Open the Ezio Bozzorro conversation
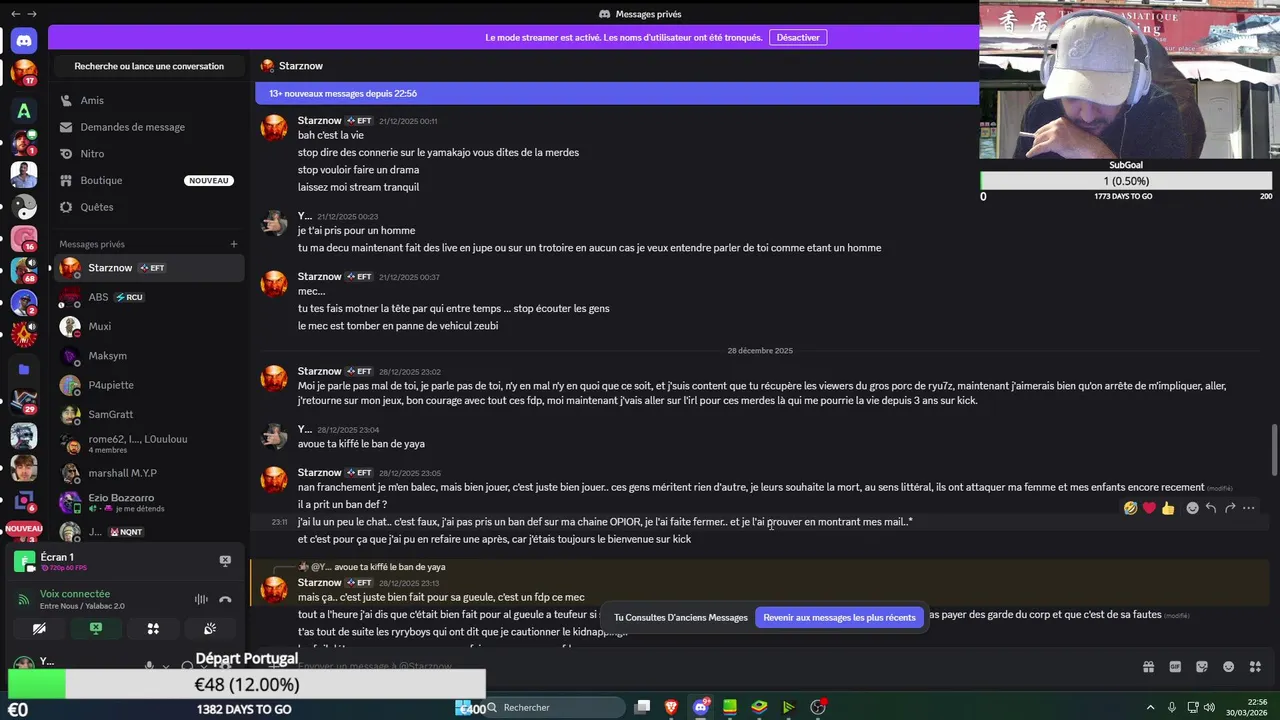This screenshot has width=1280, height=720. tap(147, 502)
